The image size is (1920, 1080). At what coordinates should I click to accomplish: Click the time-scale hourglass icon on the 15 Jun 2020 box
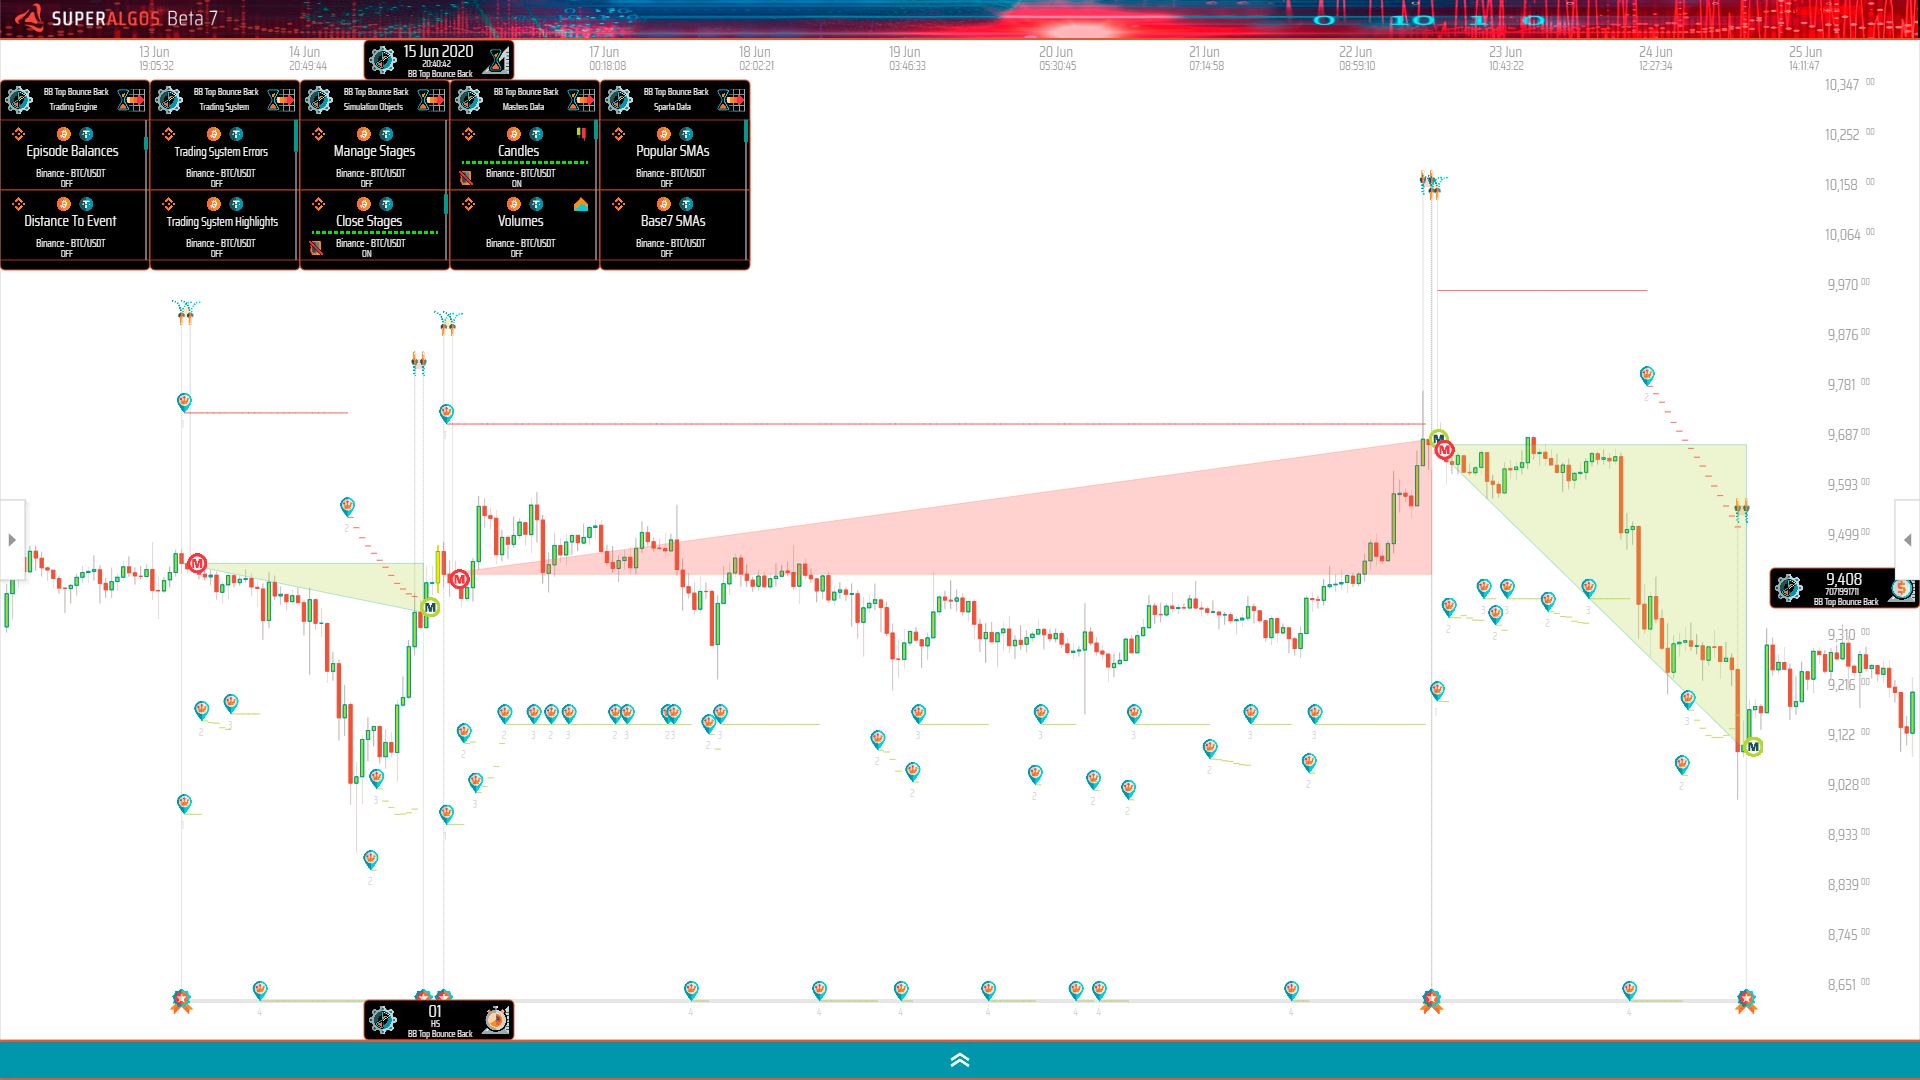point(496,60)
